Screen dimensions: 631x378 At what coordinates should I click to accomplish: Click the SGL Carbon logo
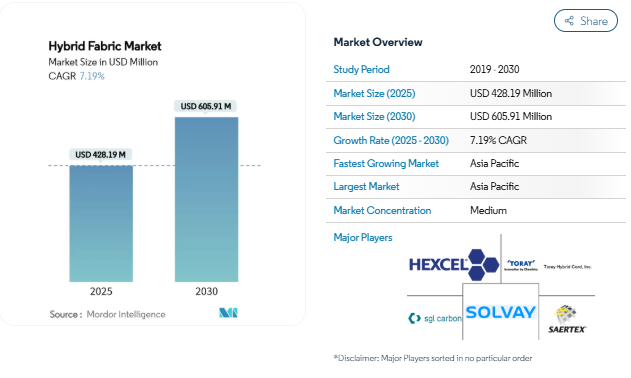click(435, 318)
